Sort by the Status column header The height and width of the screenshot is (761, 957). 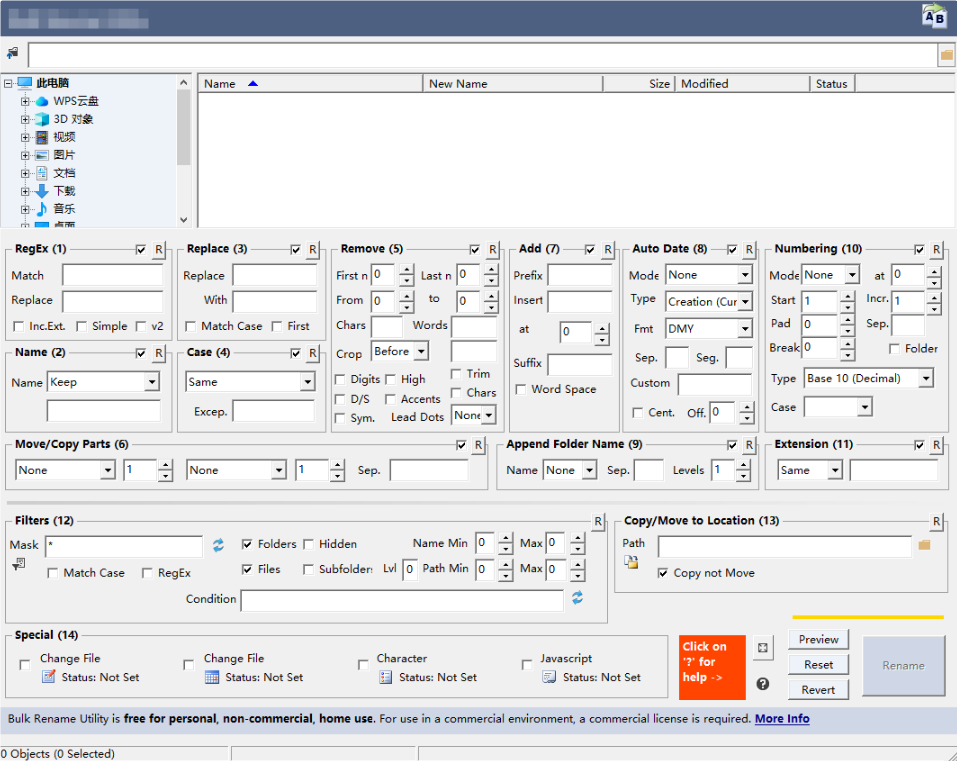[x=832, y=84]
